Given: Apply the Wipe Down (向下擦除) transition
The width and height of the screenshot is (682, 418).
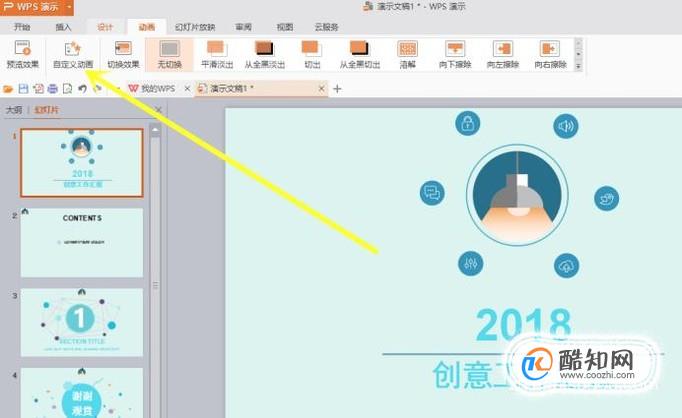Looking at the screenshot, I should [455, 55].
